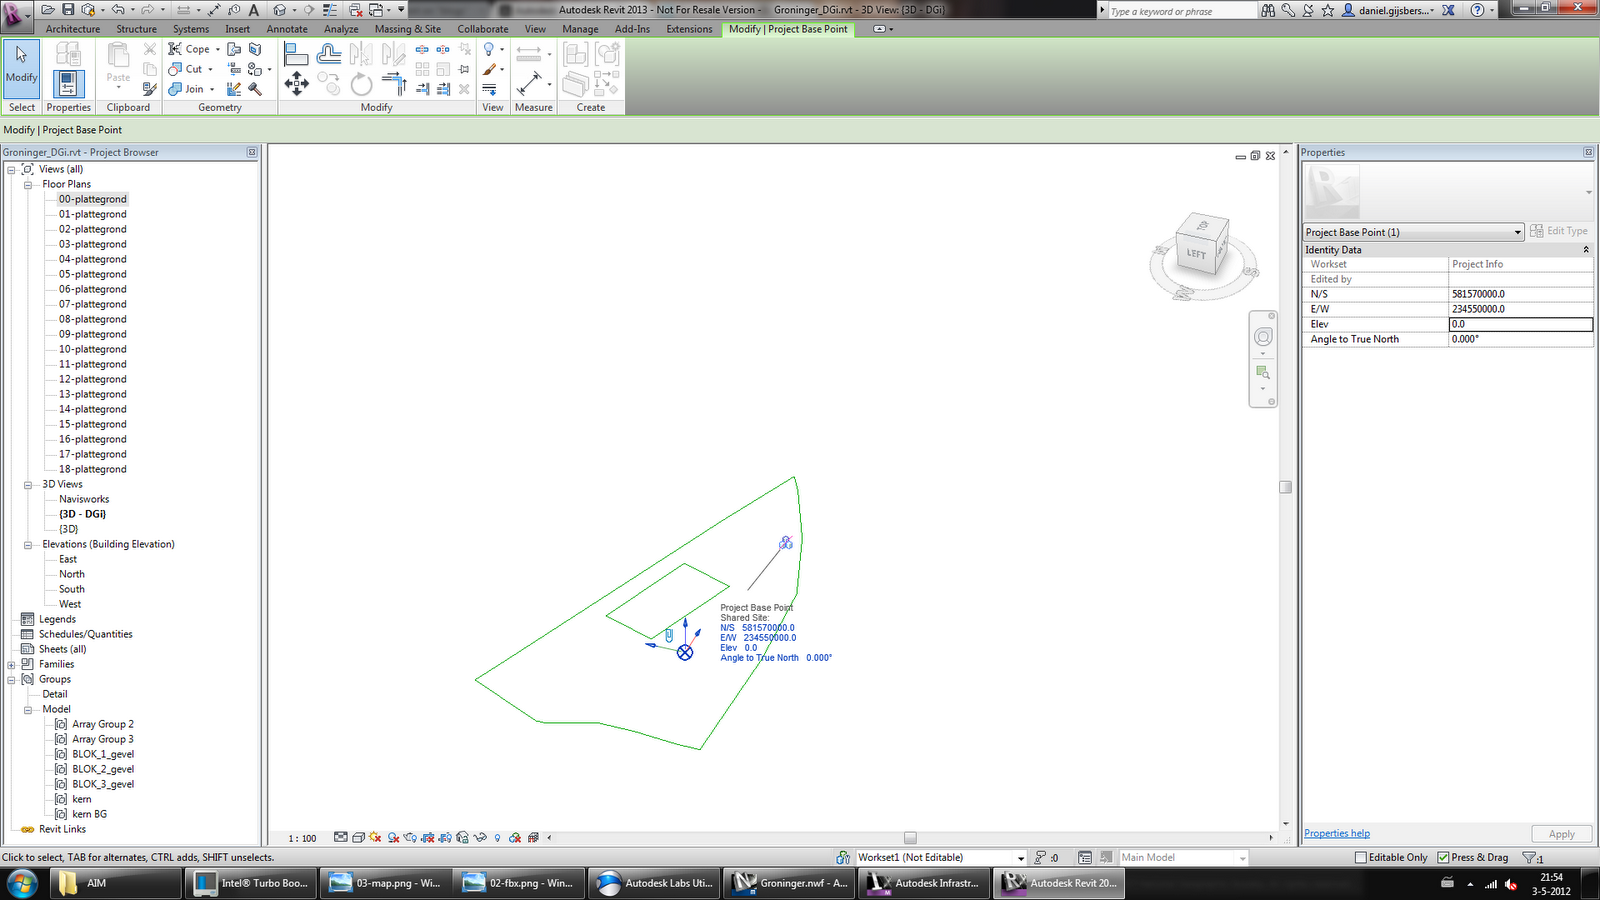Expand the Families node in Project Browser

tap(10, 663)
